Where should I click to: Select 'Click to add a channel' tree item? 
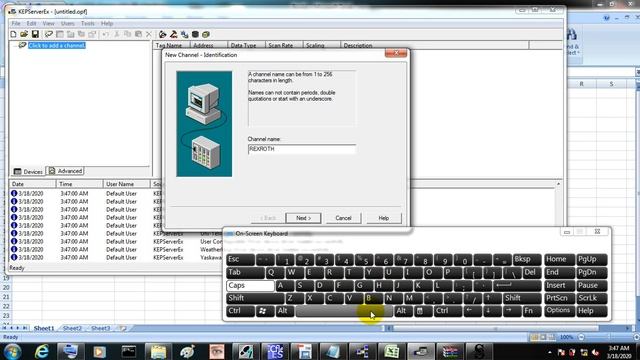click(x=57, y=45)
